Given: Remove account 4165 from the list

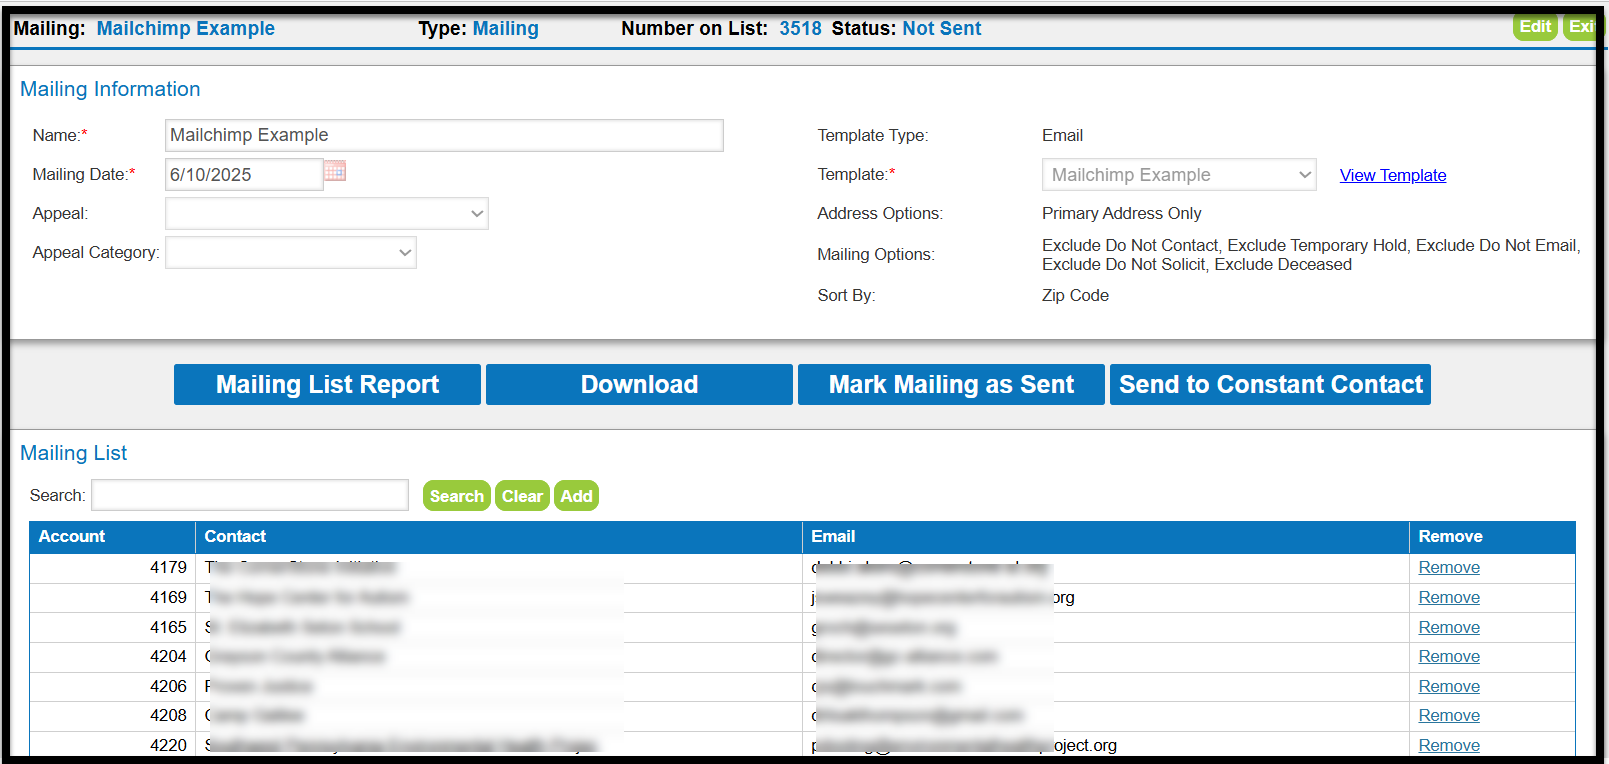Looking at the screenshot, I should [1449, 627].
